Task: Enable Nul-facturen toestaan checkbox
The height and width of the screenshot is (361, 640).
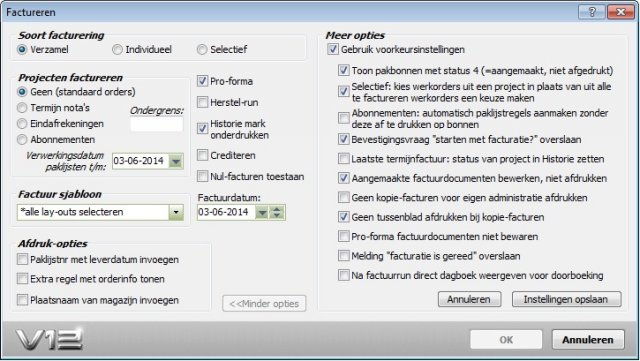Action: coord(202,176)
